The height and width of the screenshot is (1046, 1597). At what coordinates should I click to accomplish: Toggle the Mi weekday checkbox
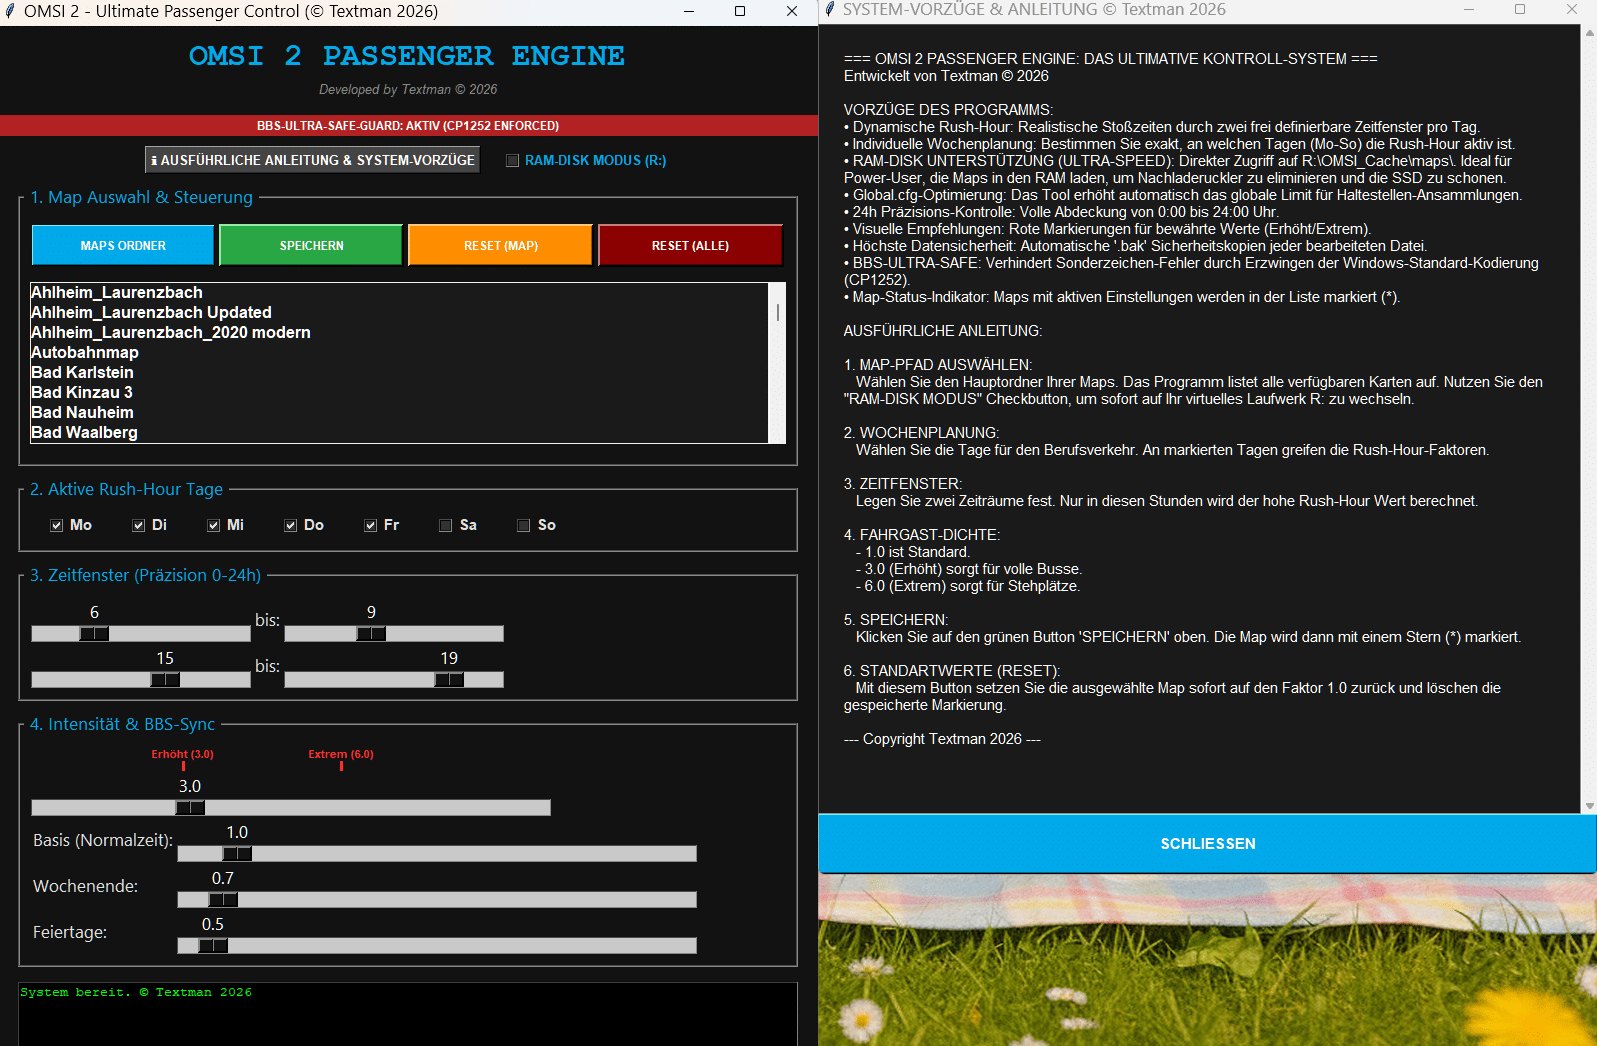[214, 526]
